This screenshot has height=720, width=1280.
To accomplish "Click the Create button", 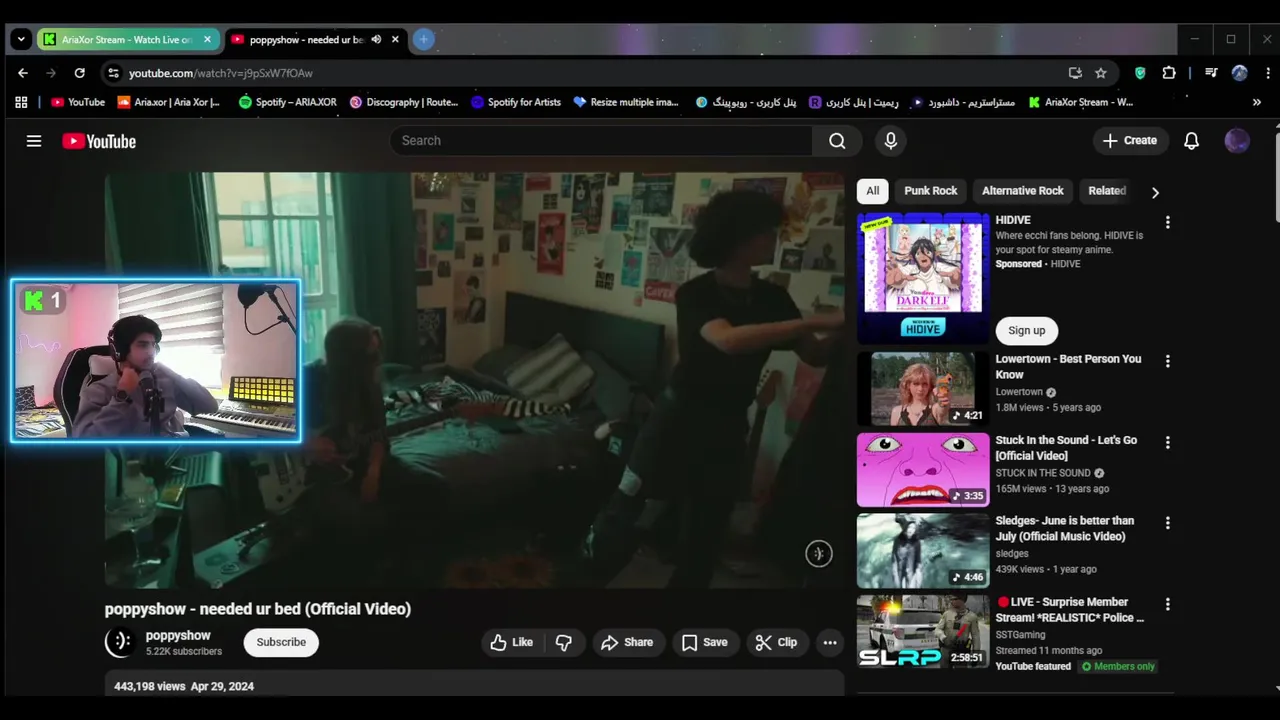I will (x=1130, y=141).
